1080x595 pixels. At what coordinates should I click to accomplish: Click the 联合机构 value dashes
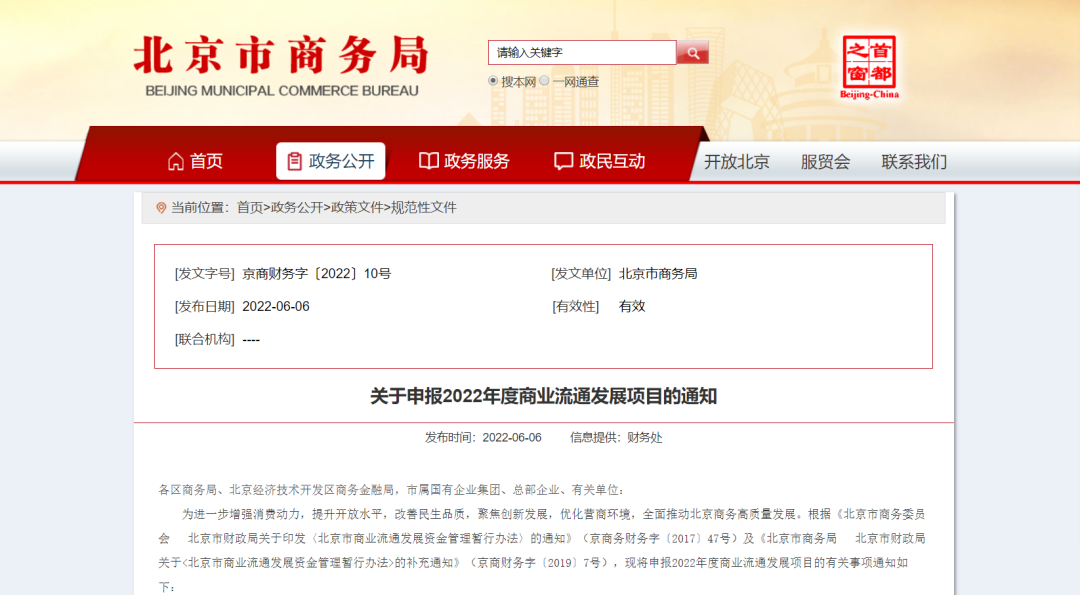[x=251, y=340]
